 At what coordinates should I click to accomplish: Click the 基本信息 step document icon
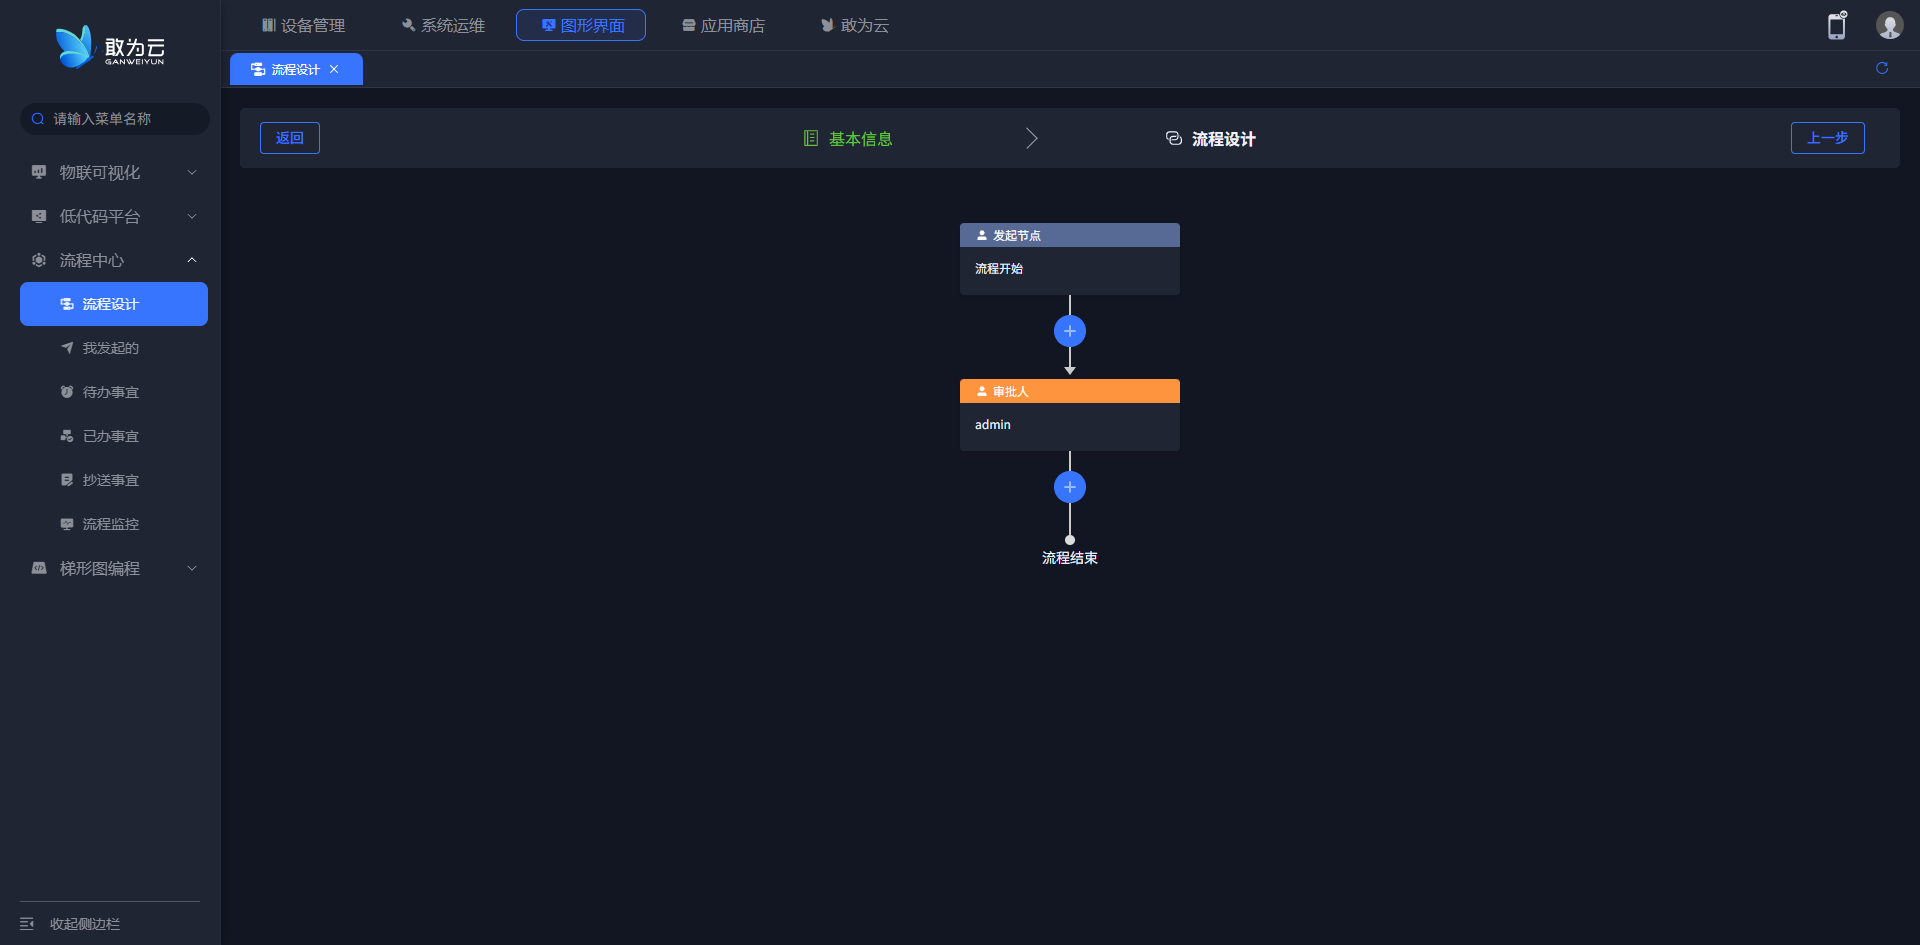coord(811,138)
